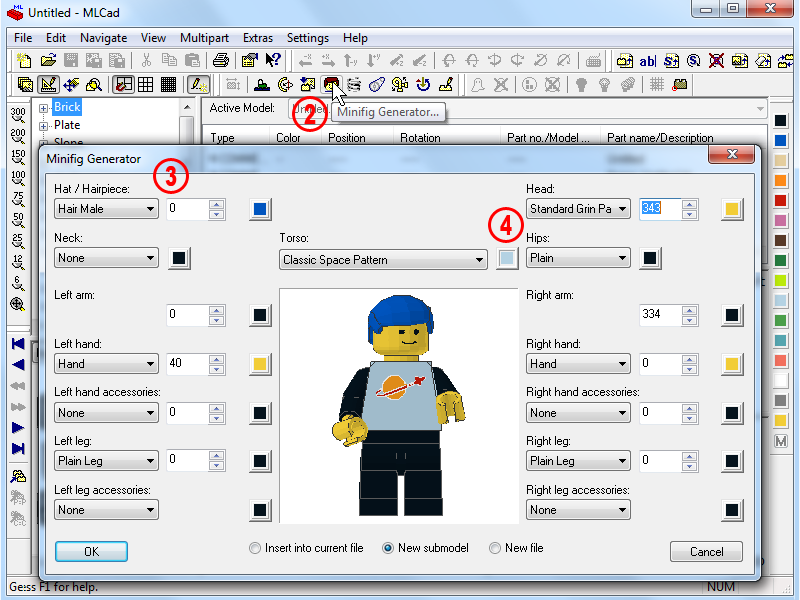Increase Hat / Hairpiece rotation value

click(216, 204)
